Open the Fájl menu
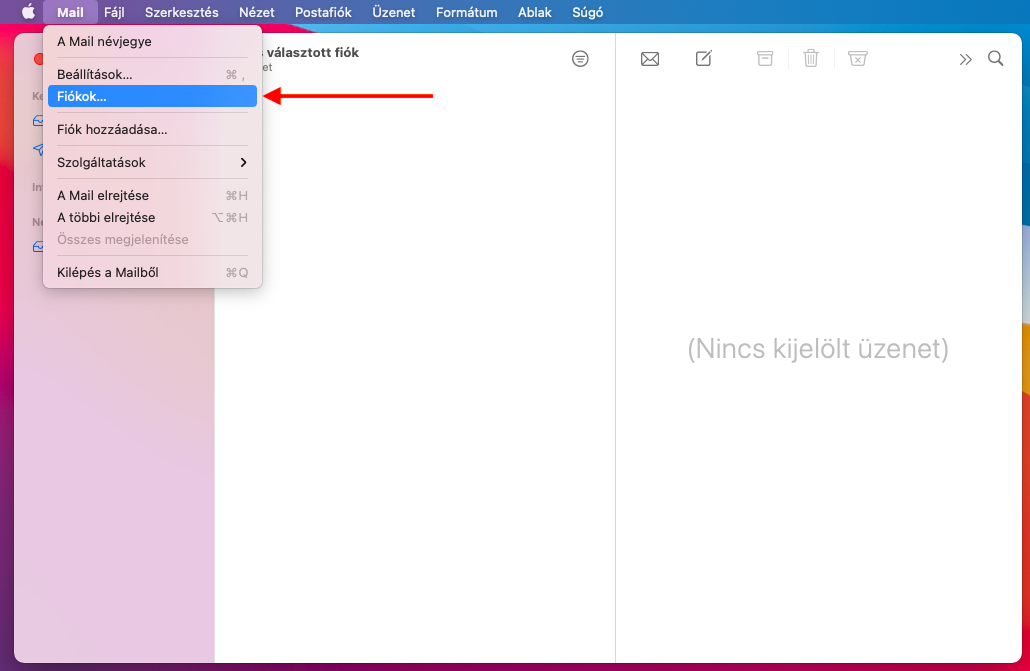Screen dimensions: 1030x671 114,12
